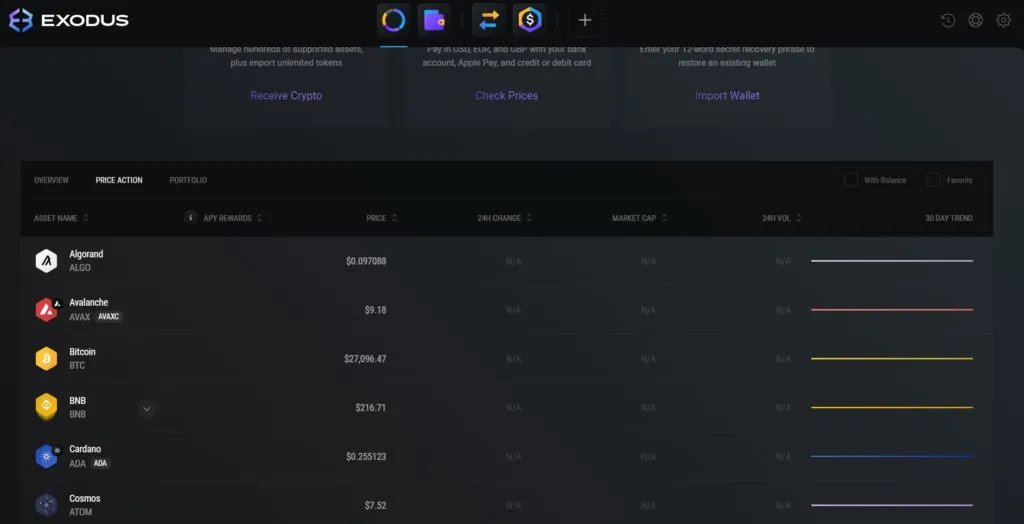Click the AVAXC network badge

tap(108, 317)
